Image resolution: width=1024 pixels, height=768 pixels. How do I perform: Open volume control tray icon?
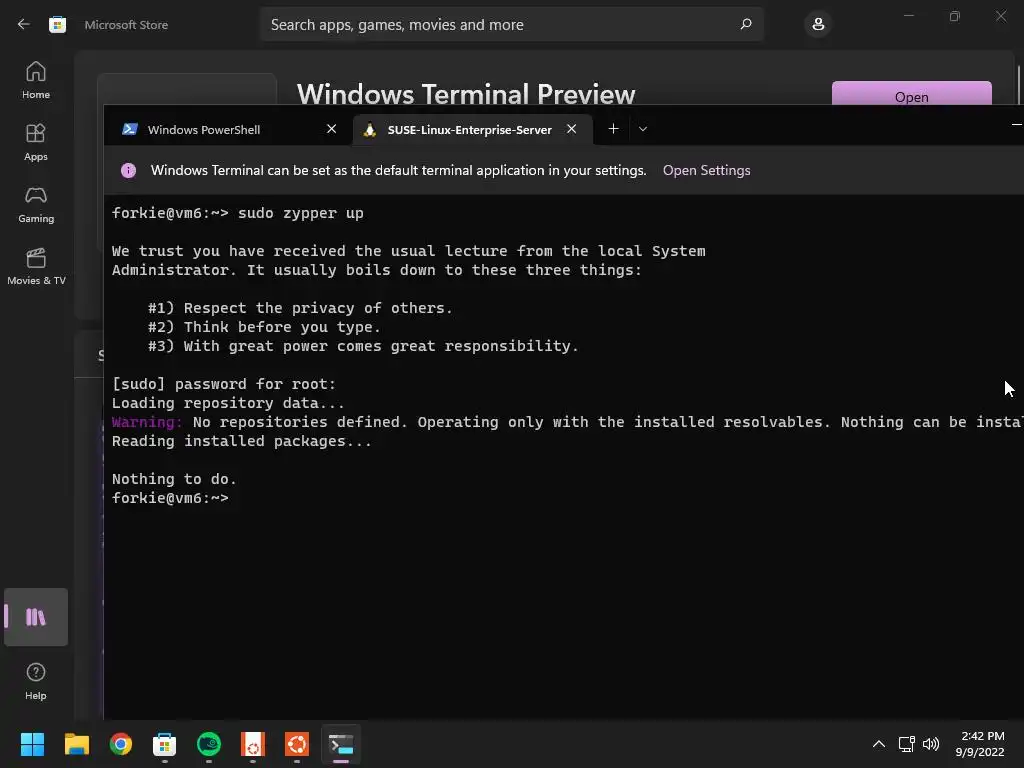pos(931,744)
